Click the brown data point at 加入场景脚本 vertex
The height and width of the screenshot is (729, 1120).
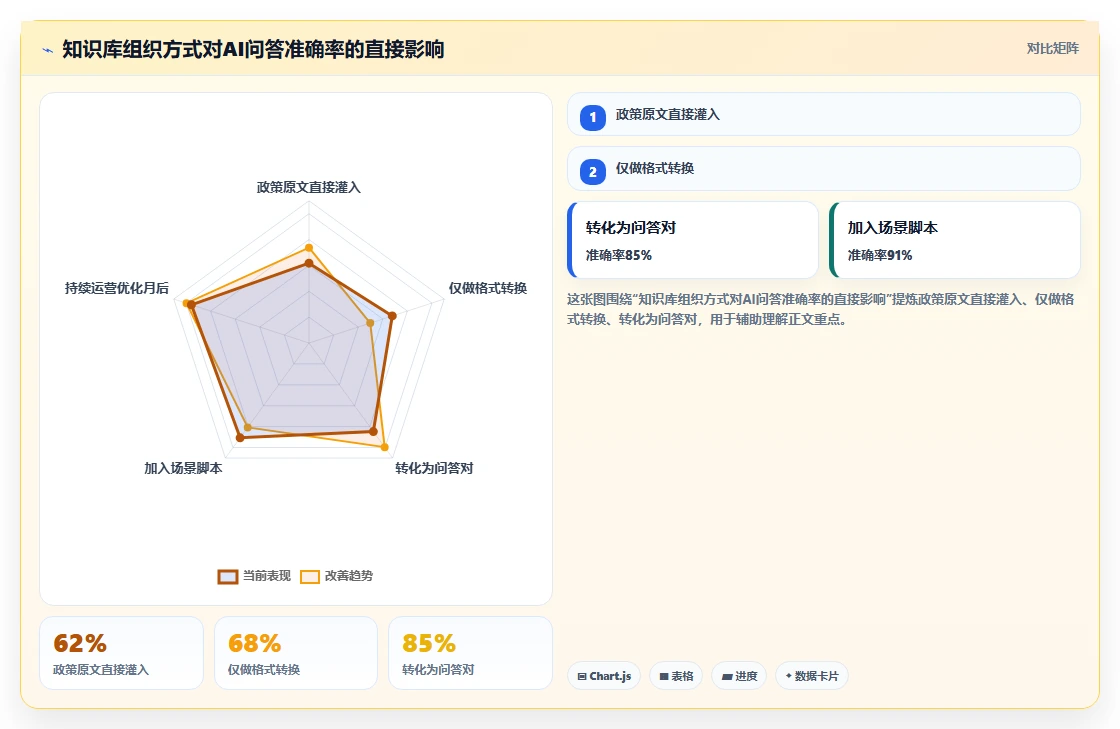pyautogui.click(x=240, y=438)
